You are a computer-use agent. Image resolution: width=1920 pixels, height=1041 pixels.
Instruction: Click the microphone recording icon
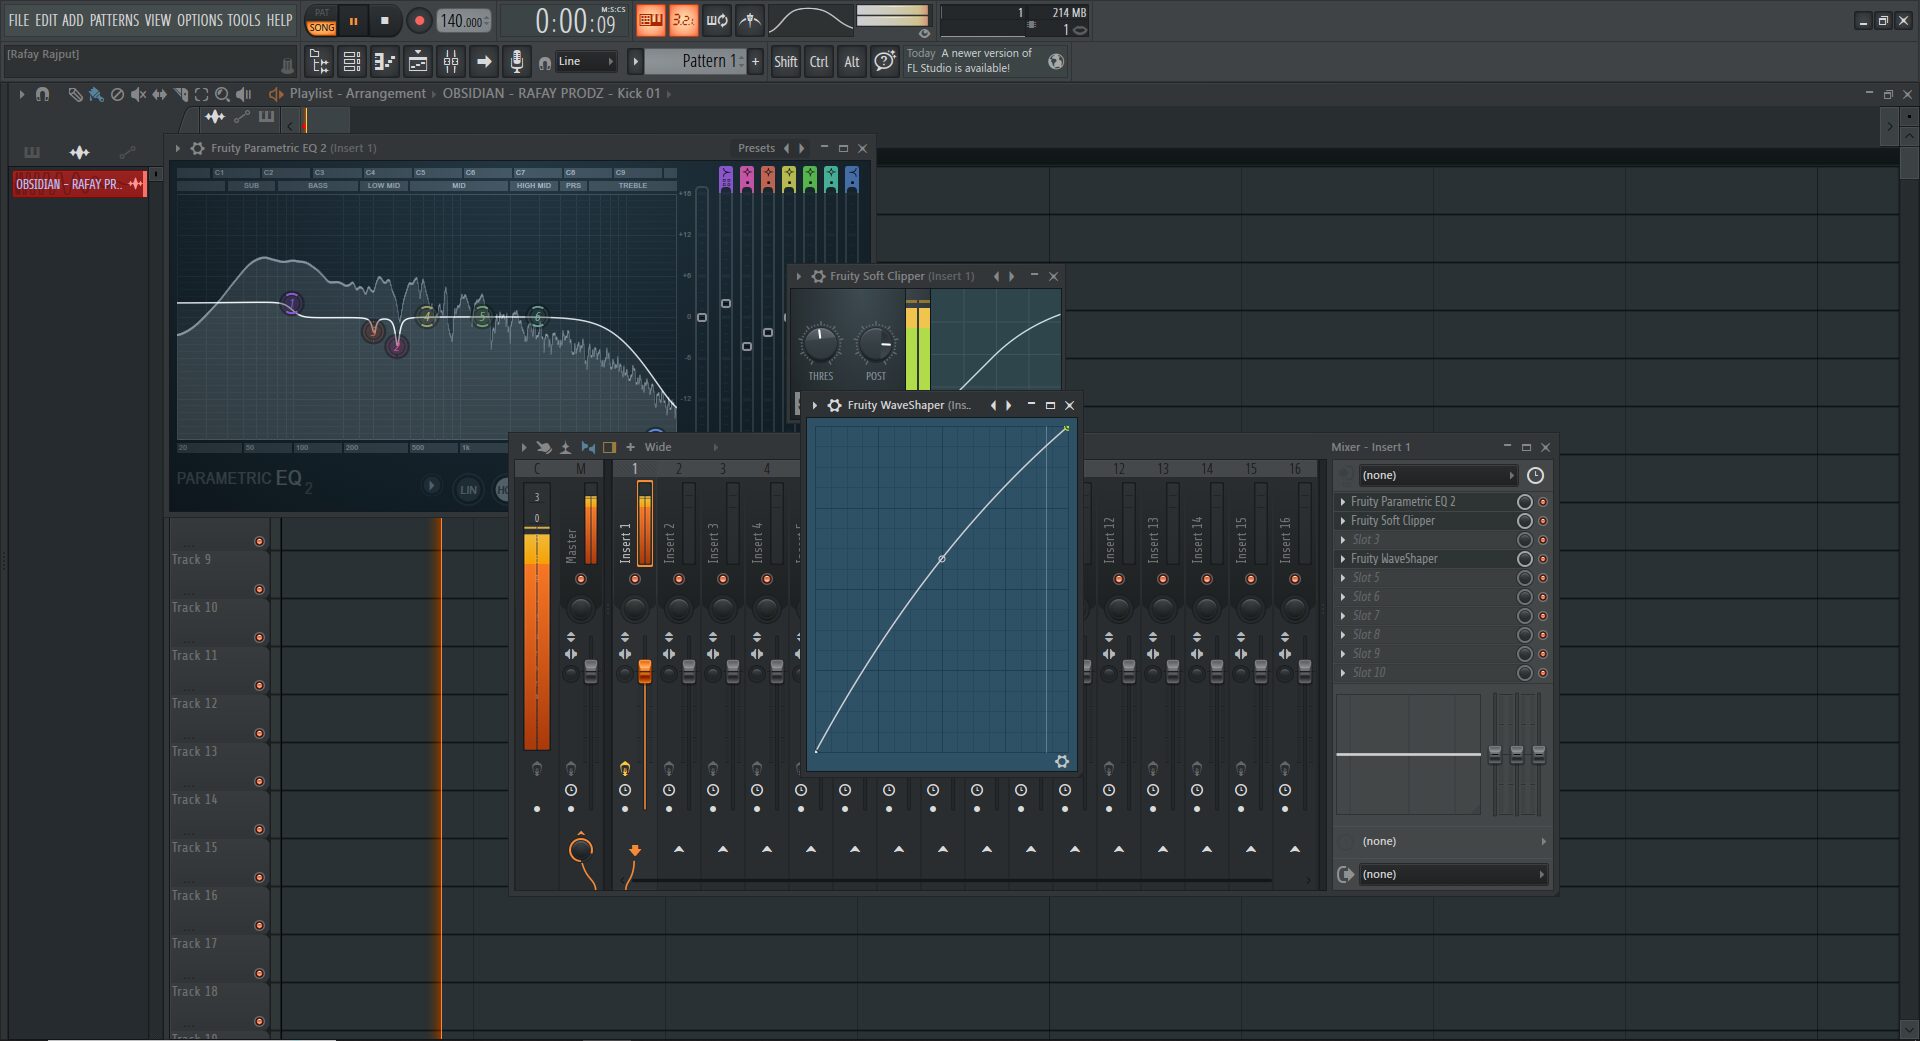[x=516, y=62]
